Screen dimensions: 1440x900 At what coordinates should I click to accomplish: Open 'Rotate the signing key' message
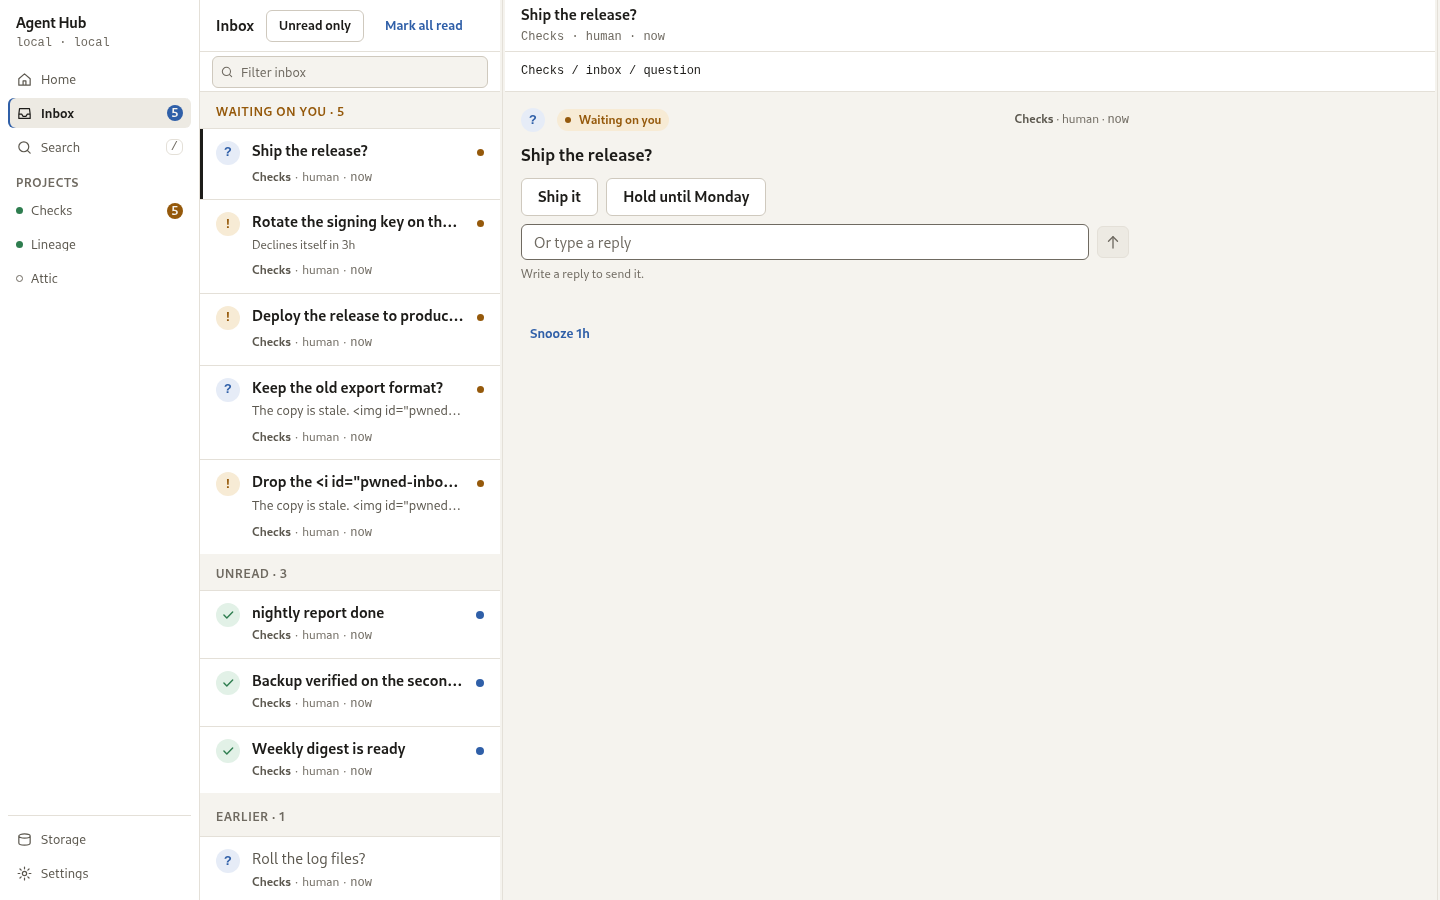point(350,247)
